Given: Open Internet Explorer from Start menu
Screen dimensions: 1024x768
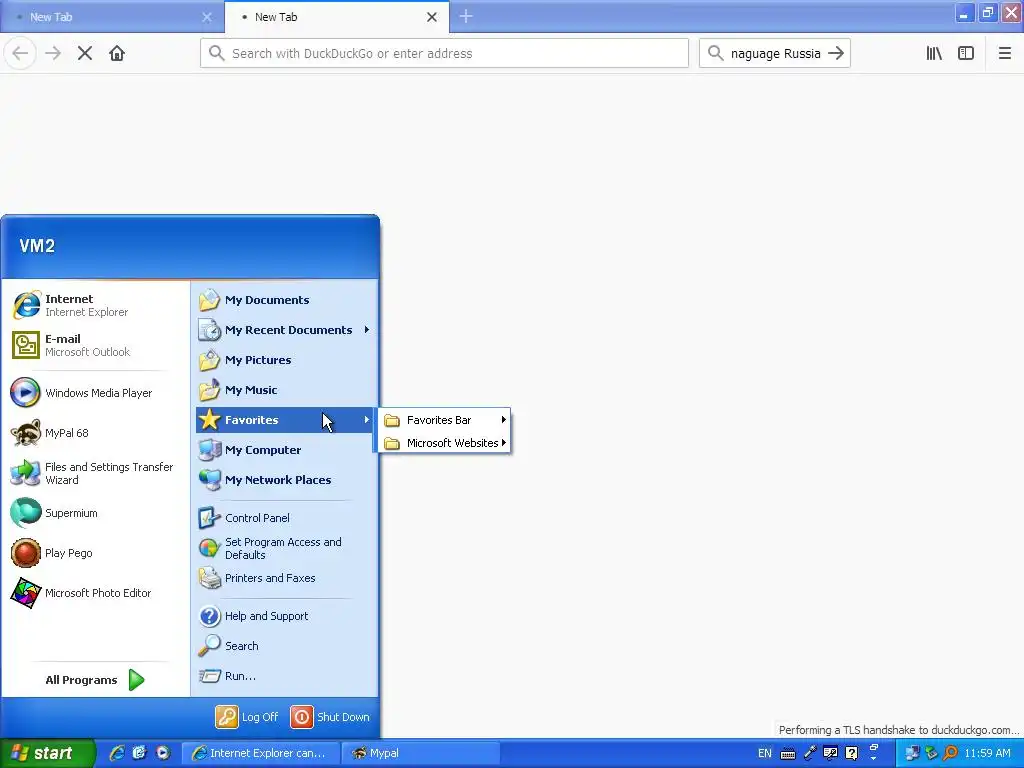Looking at the screenshot, I should click(97, 305).
